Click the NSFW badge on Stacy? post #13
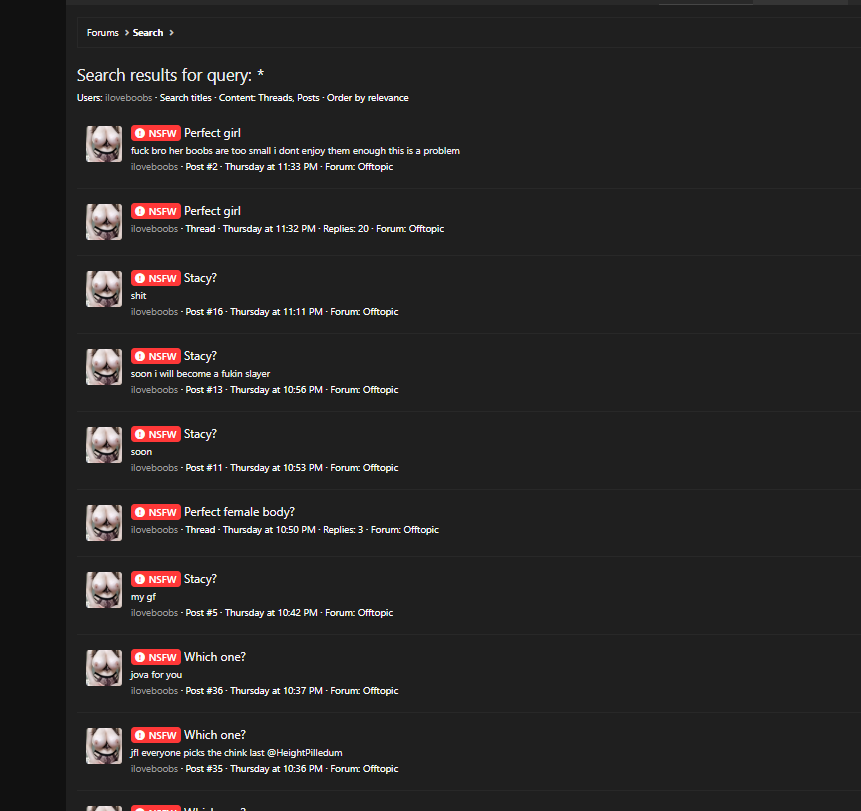This screenshot has height=811, width=861. click(x=156, y=356)
